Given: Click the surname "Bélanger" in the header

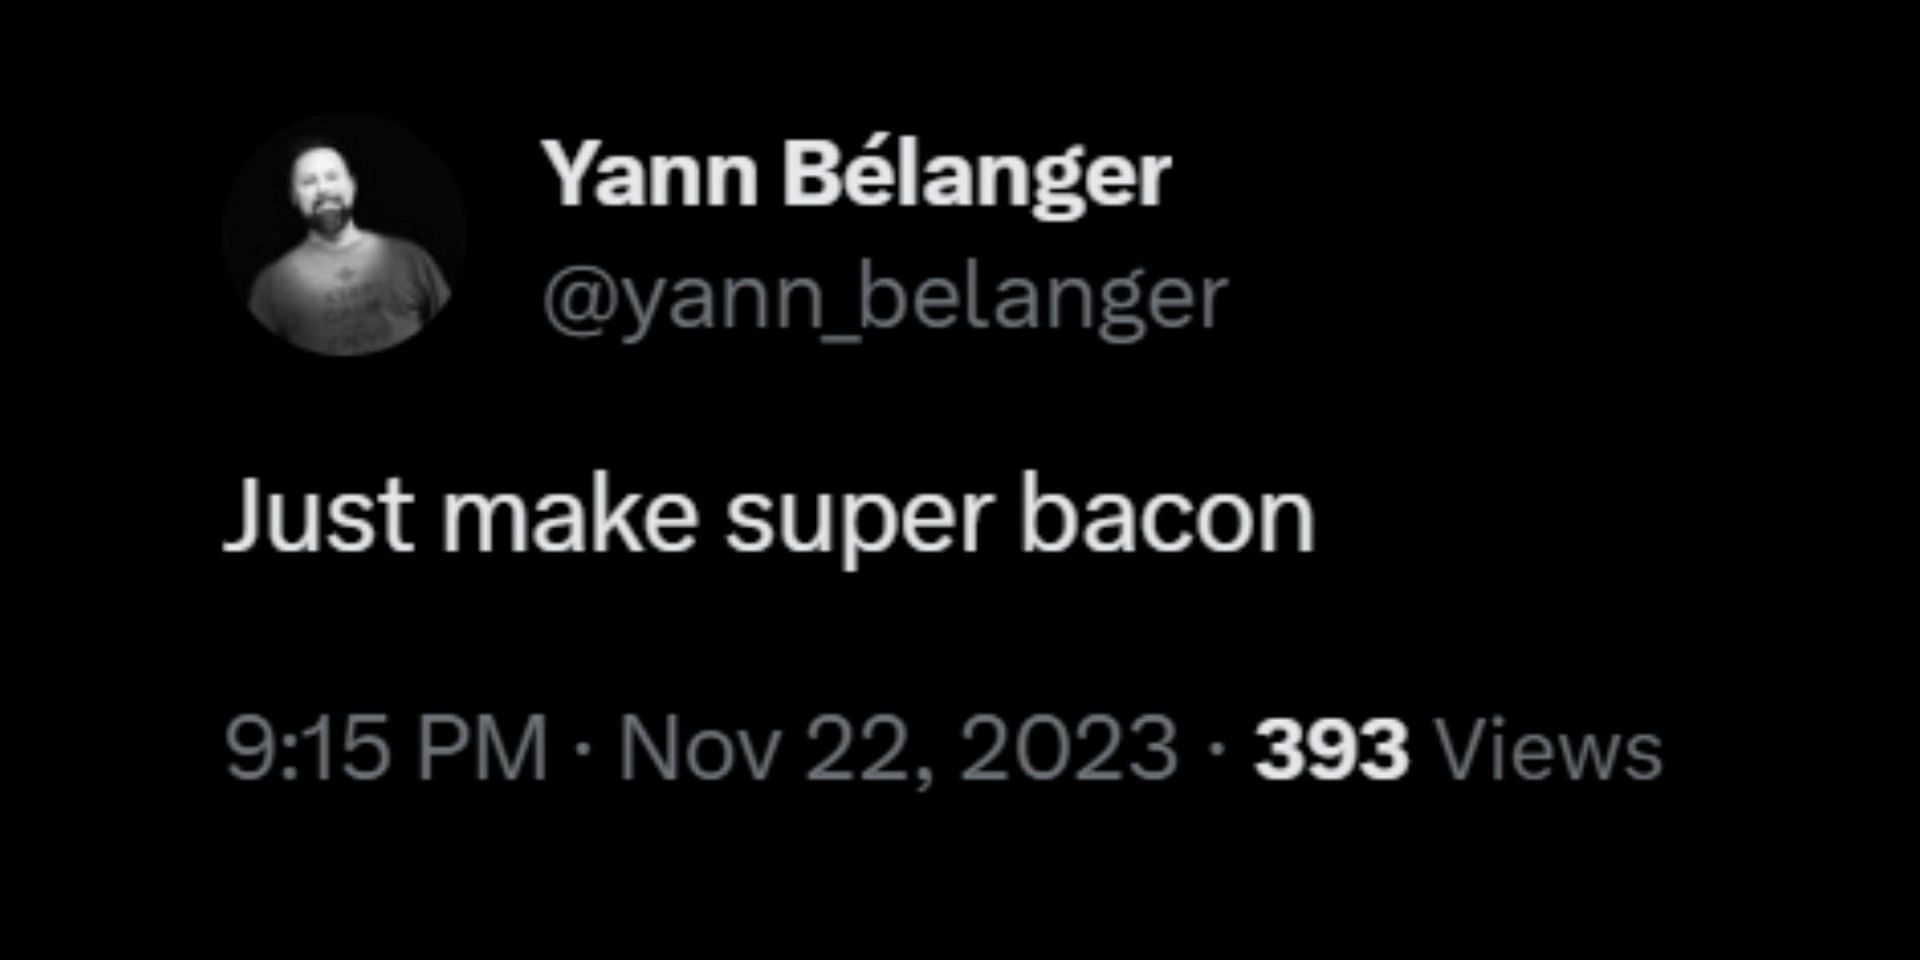Looking at the screenshot, I should [976, 175].
